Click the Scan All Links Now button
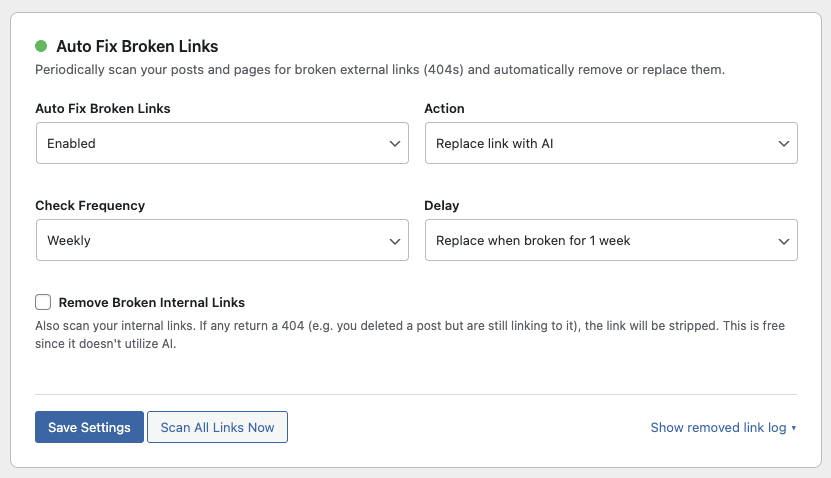Screen dimensions: 831x478 [217, 427]
